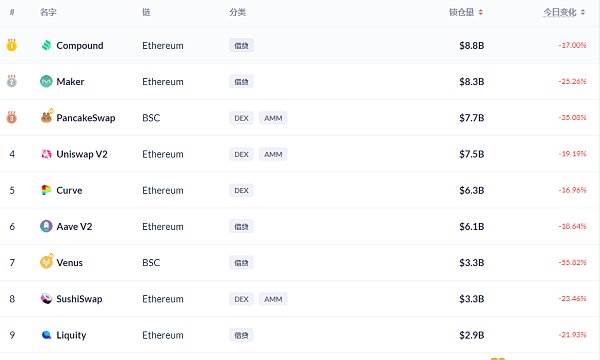
Task: Open the SushiSwap project name link
Action: 79,299
